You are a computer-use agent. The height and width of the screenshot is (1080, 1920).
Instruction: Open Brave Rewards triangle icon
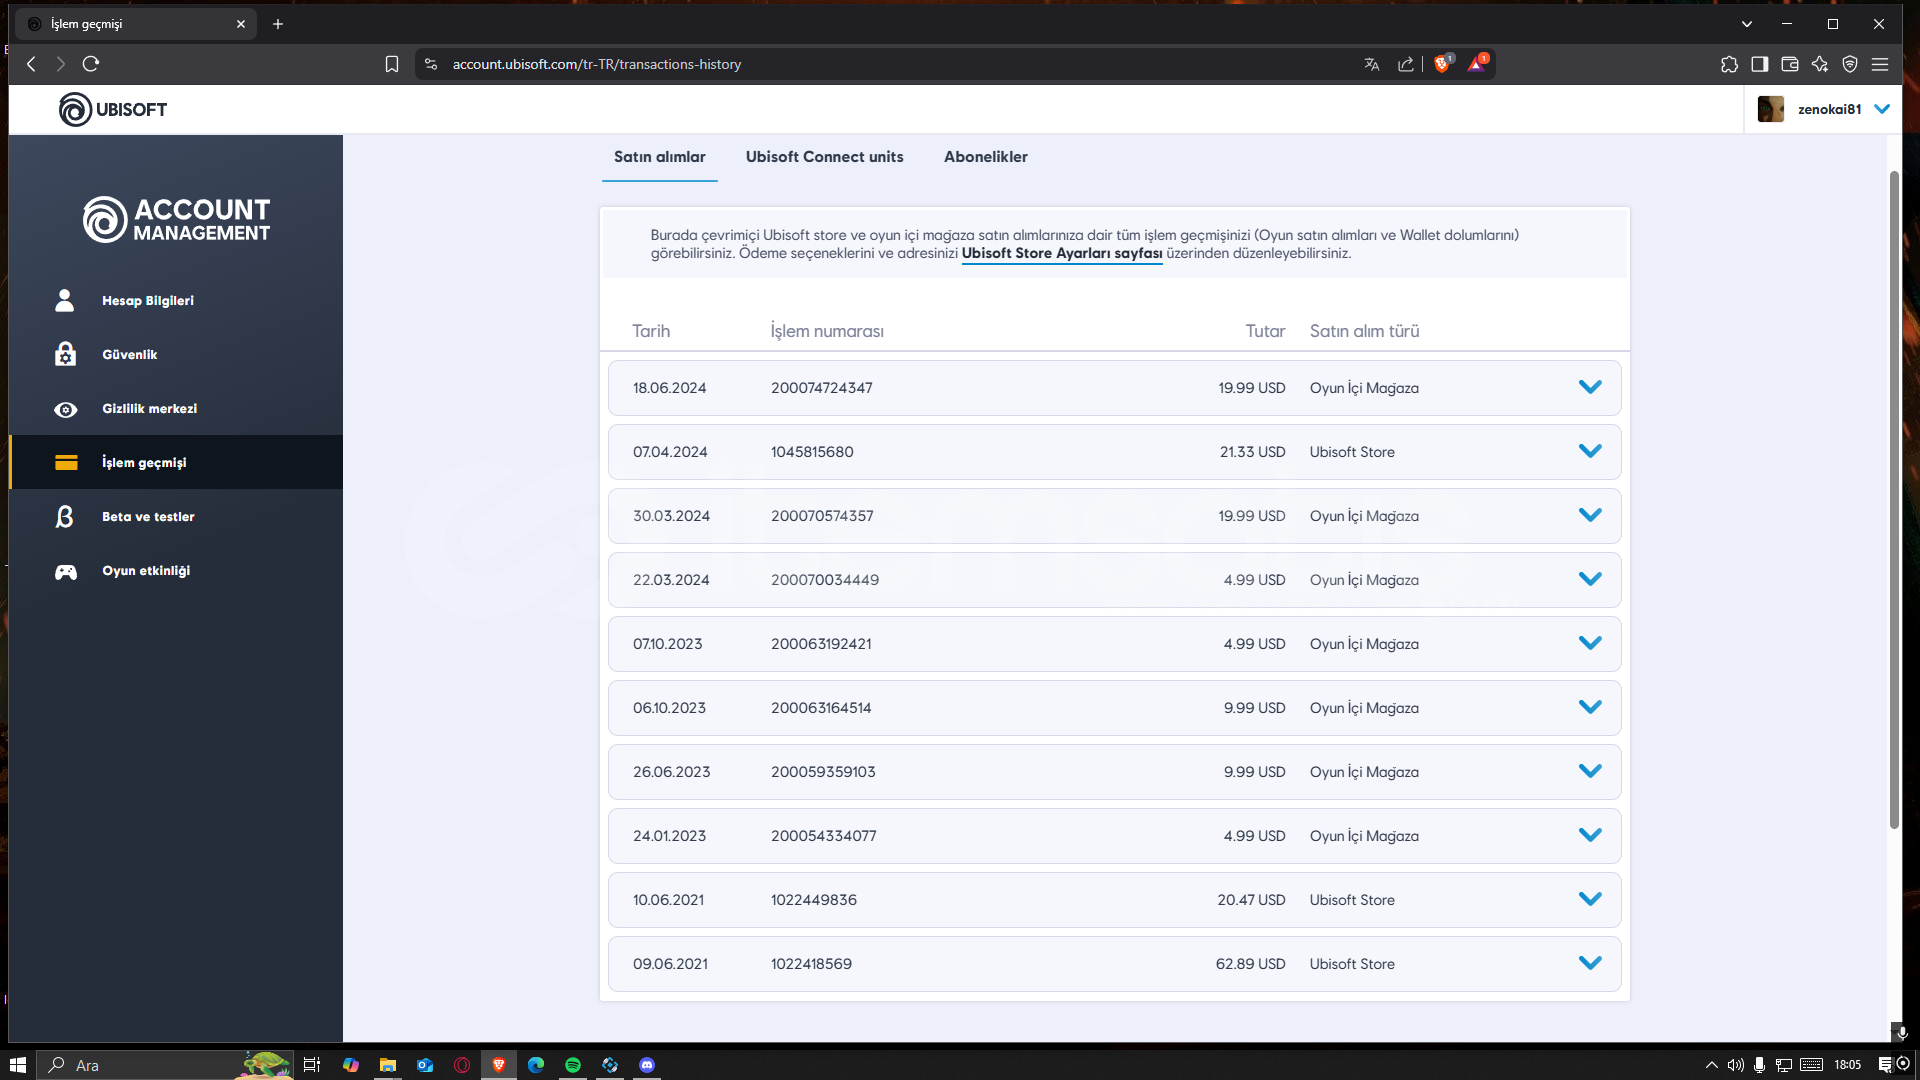click(1476, 64)
